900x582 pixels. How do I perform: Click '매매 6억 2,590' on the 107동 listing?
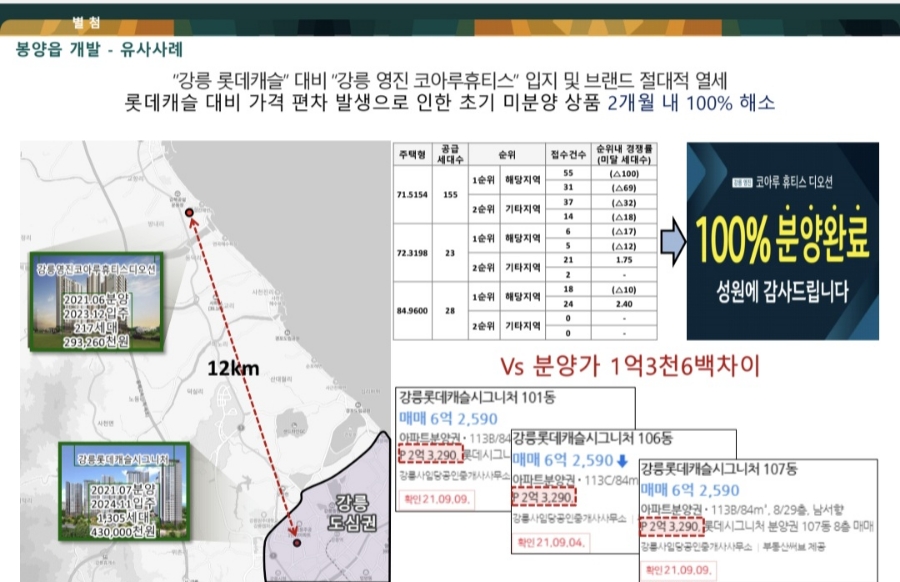690,490
